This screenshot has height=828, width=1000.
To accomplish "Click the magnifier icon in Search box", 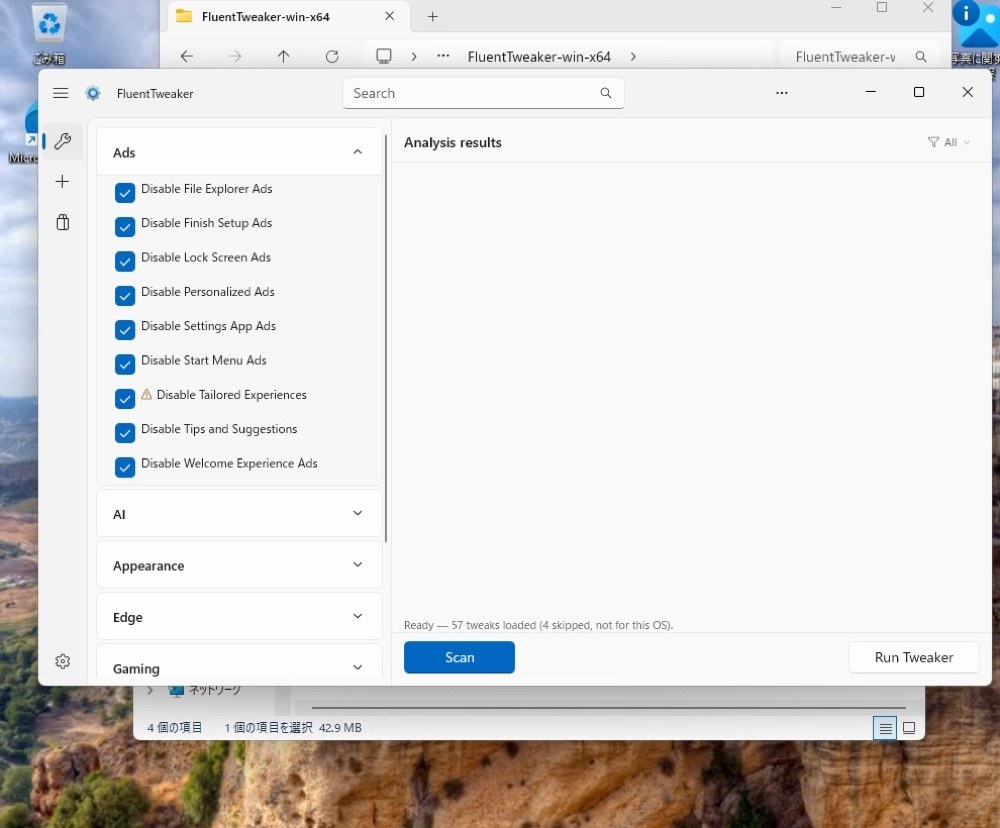I will tap(606, 93).
